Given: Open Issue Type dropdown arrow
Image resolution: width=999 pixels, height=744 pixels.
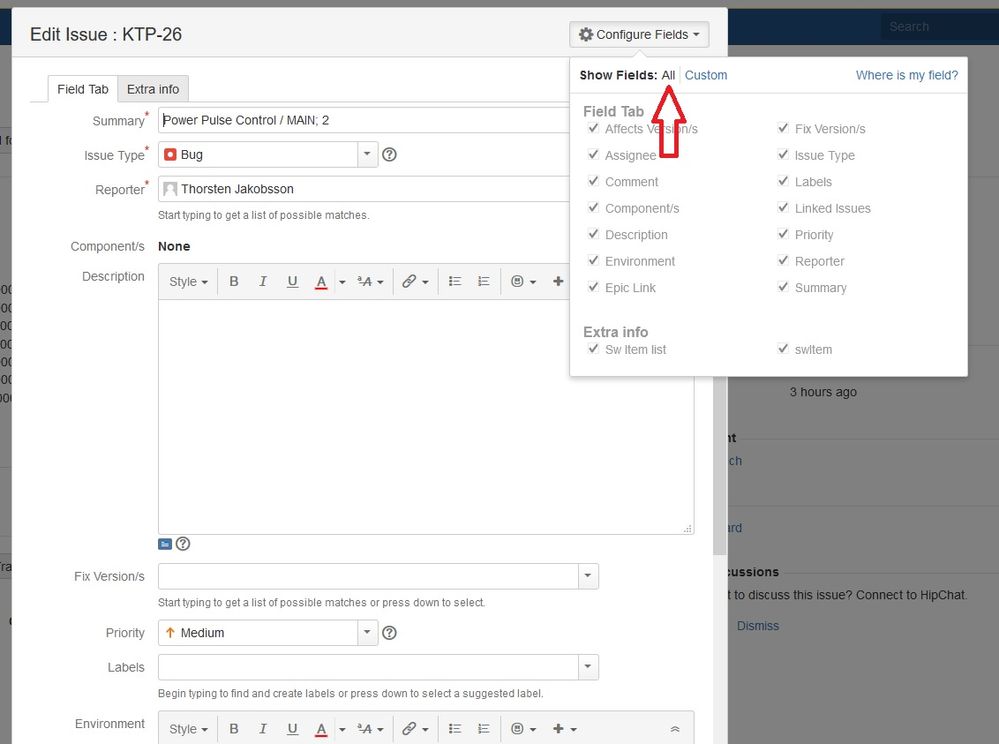Looking at the screenshot, I should 367,154.
